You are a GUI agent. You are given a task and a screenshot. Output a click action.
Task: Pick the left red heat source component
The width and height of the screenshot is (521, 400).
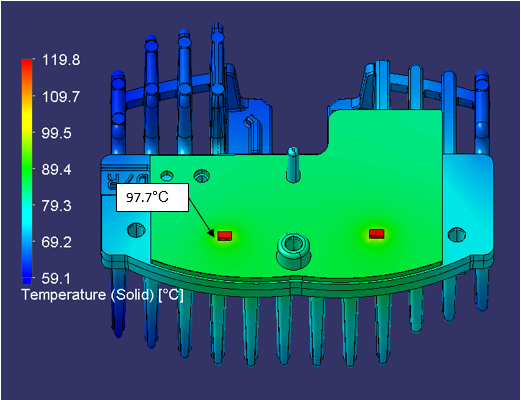click(x=225, y=236)
